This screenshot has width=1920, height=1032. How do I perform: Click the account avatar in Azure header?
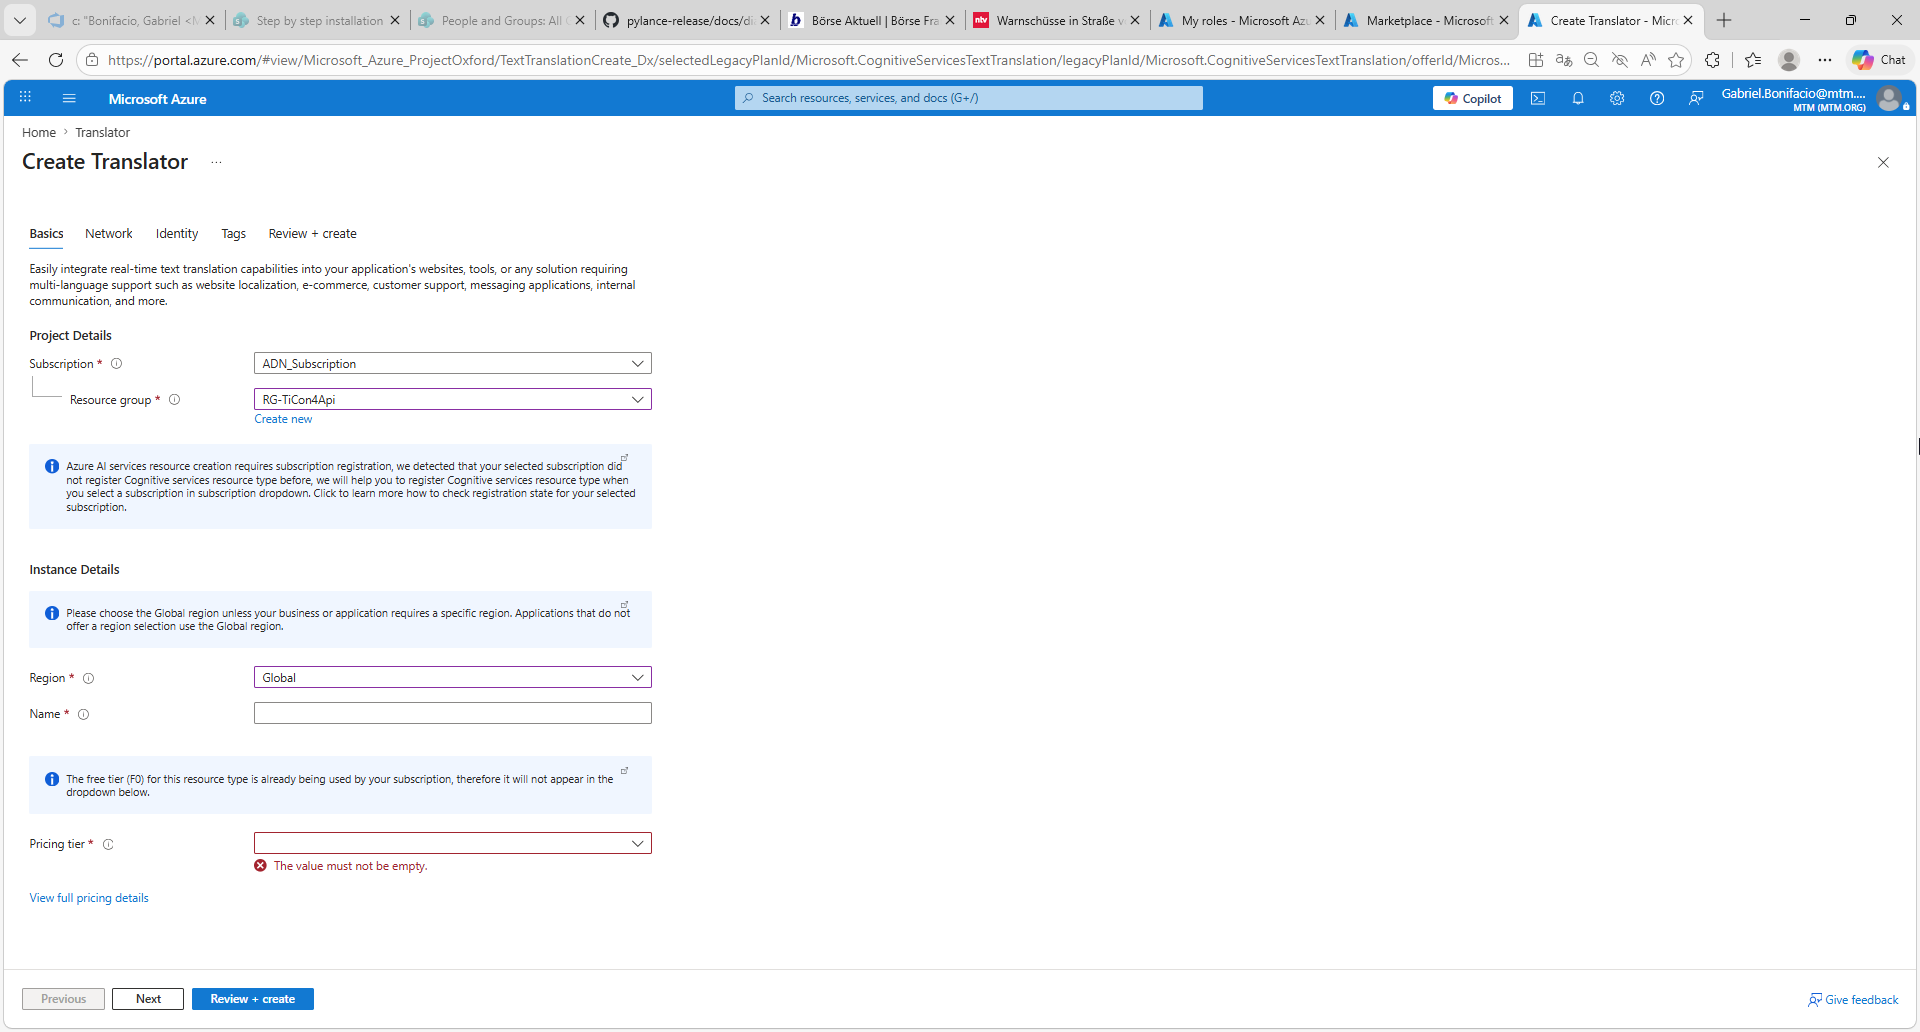click(1889, 98)
